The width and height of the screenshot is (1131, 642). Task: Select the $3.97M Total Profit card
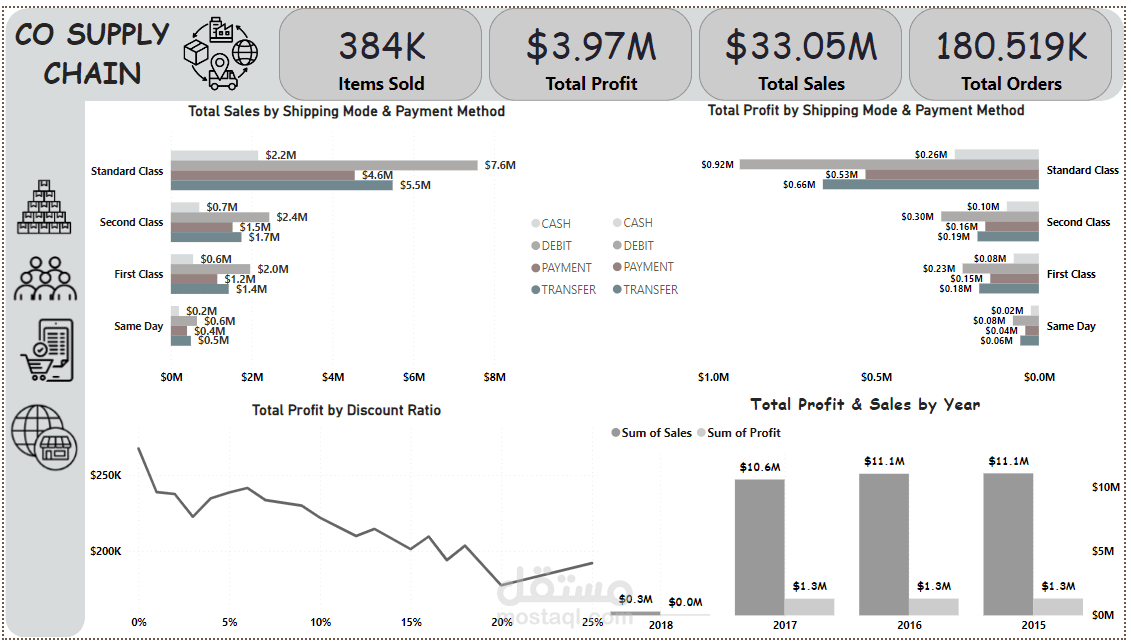pyautogui.click(x=591, y=55)
